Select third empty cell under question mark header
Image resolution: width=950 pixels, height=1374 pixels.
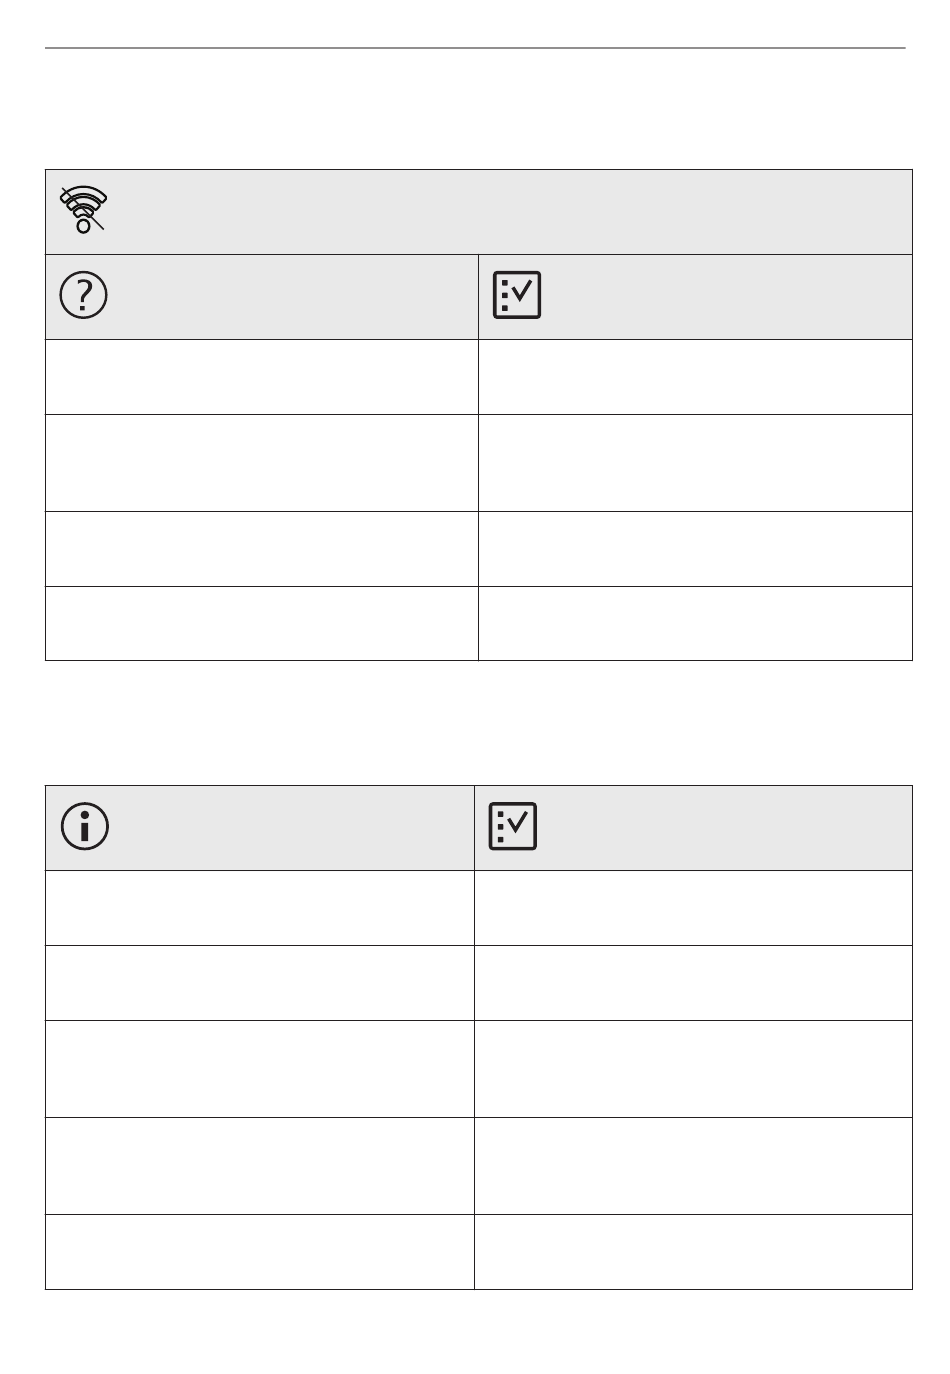click(262, 549)
